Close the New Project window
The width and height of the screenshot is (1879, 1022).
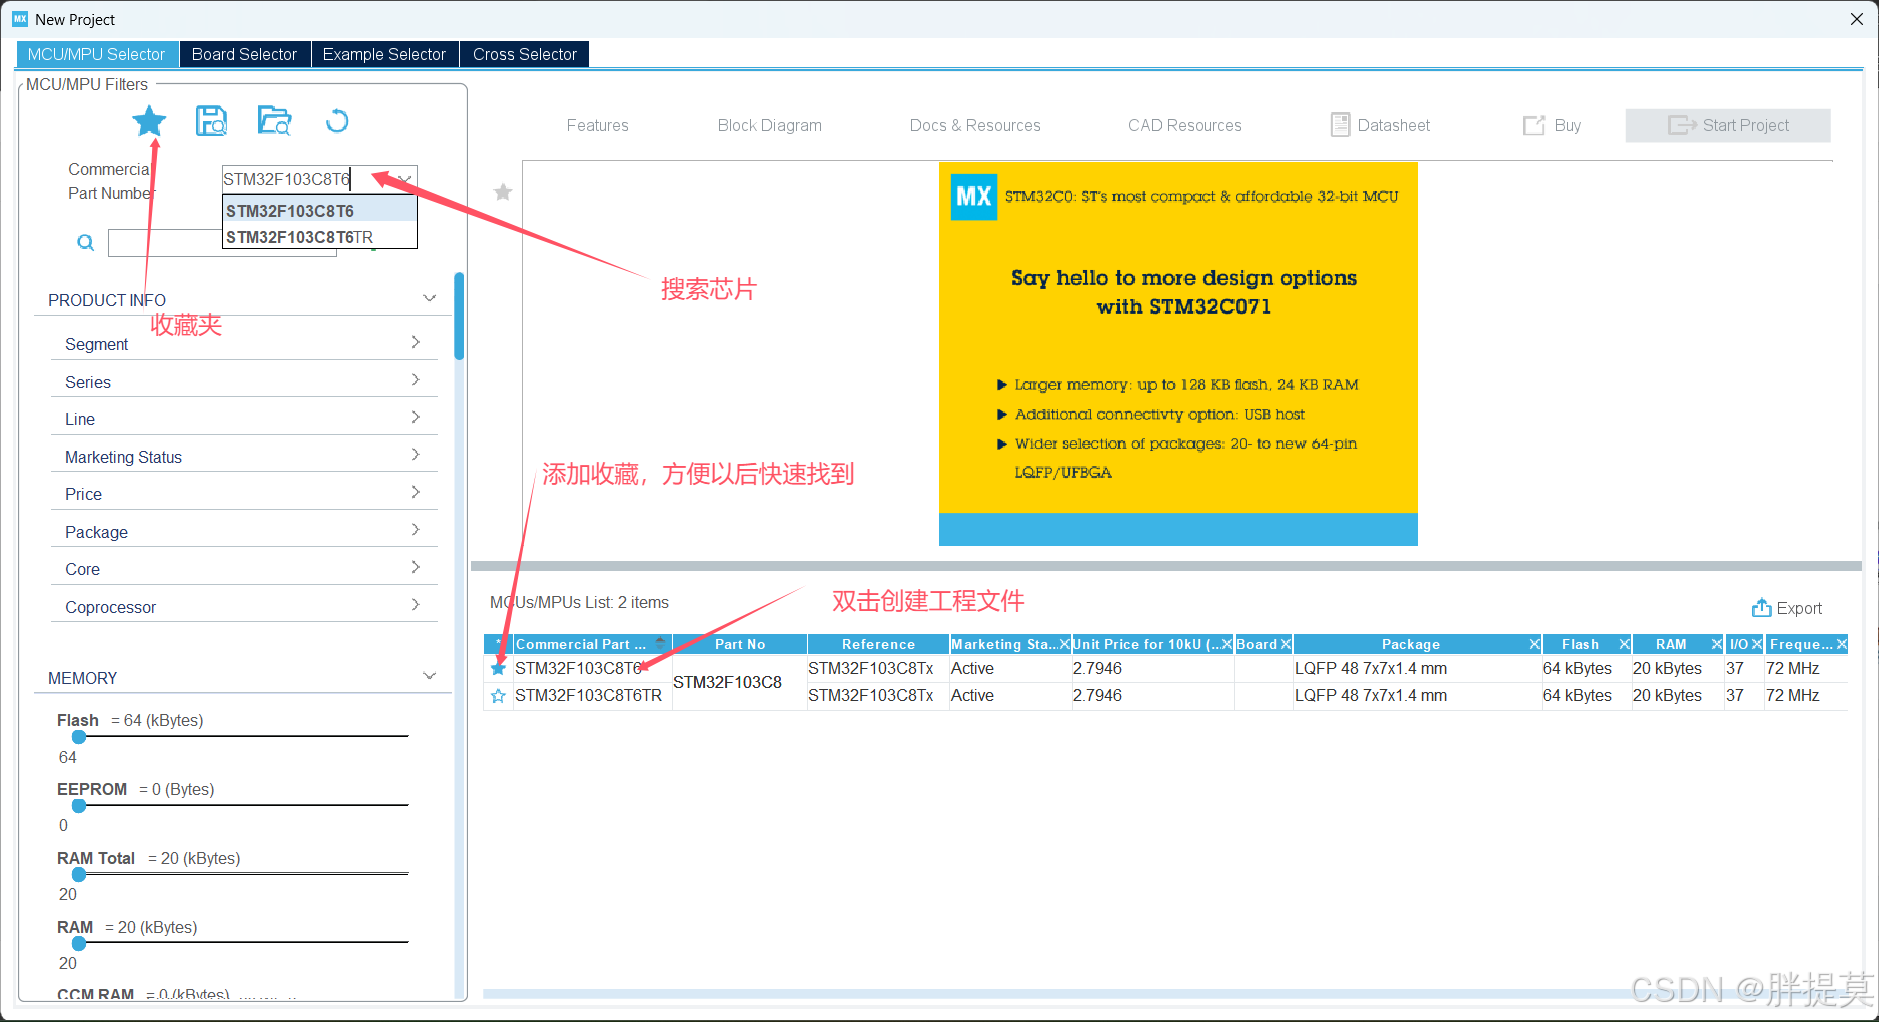coord(1857,19)
